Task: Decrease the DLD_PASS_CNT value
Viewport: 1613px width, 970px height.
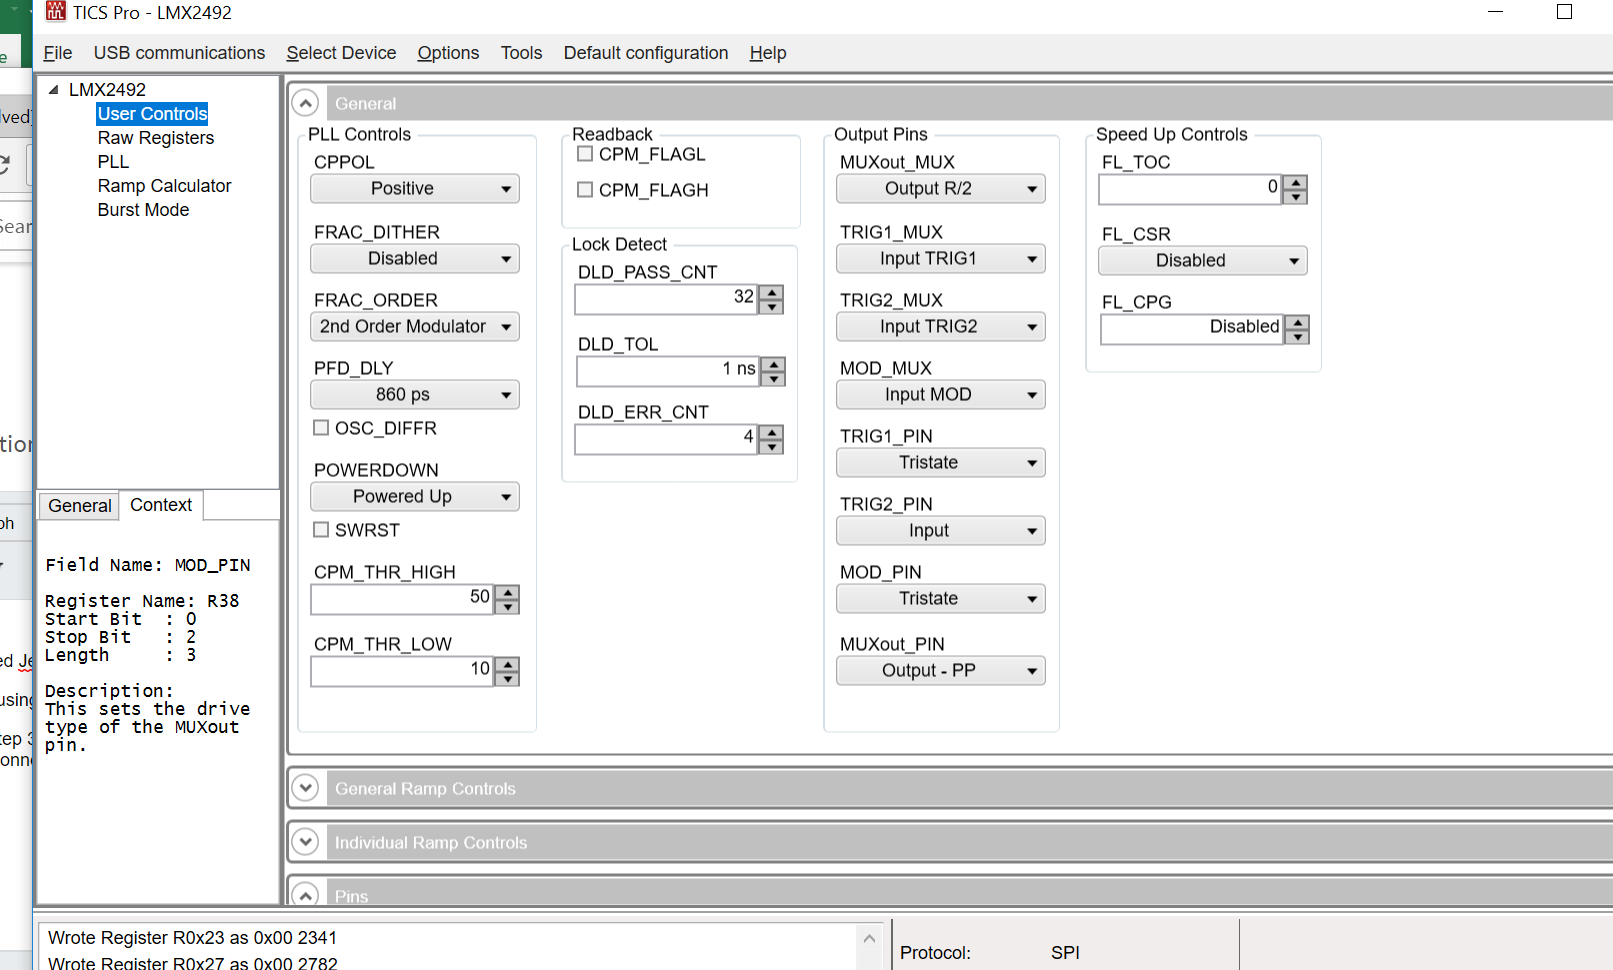Action: point(771,307)
